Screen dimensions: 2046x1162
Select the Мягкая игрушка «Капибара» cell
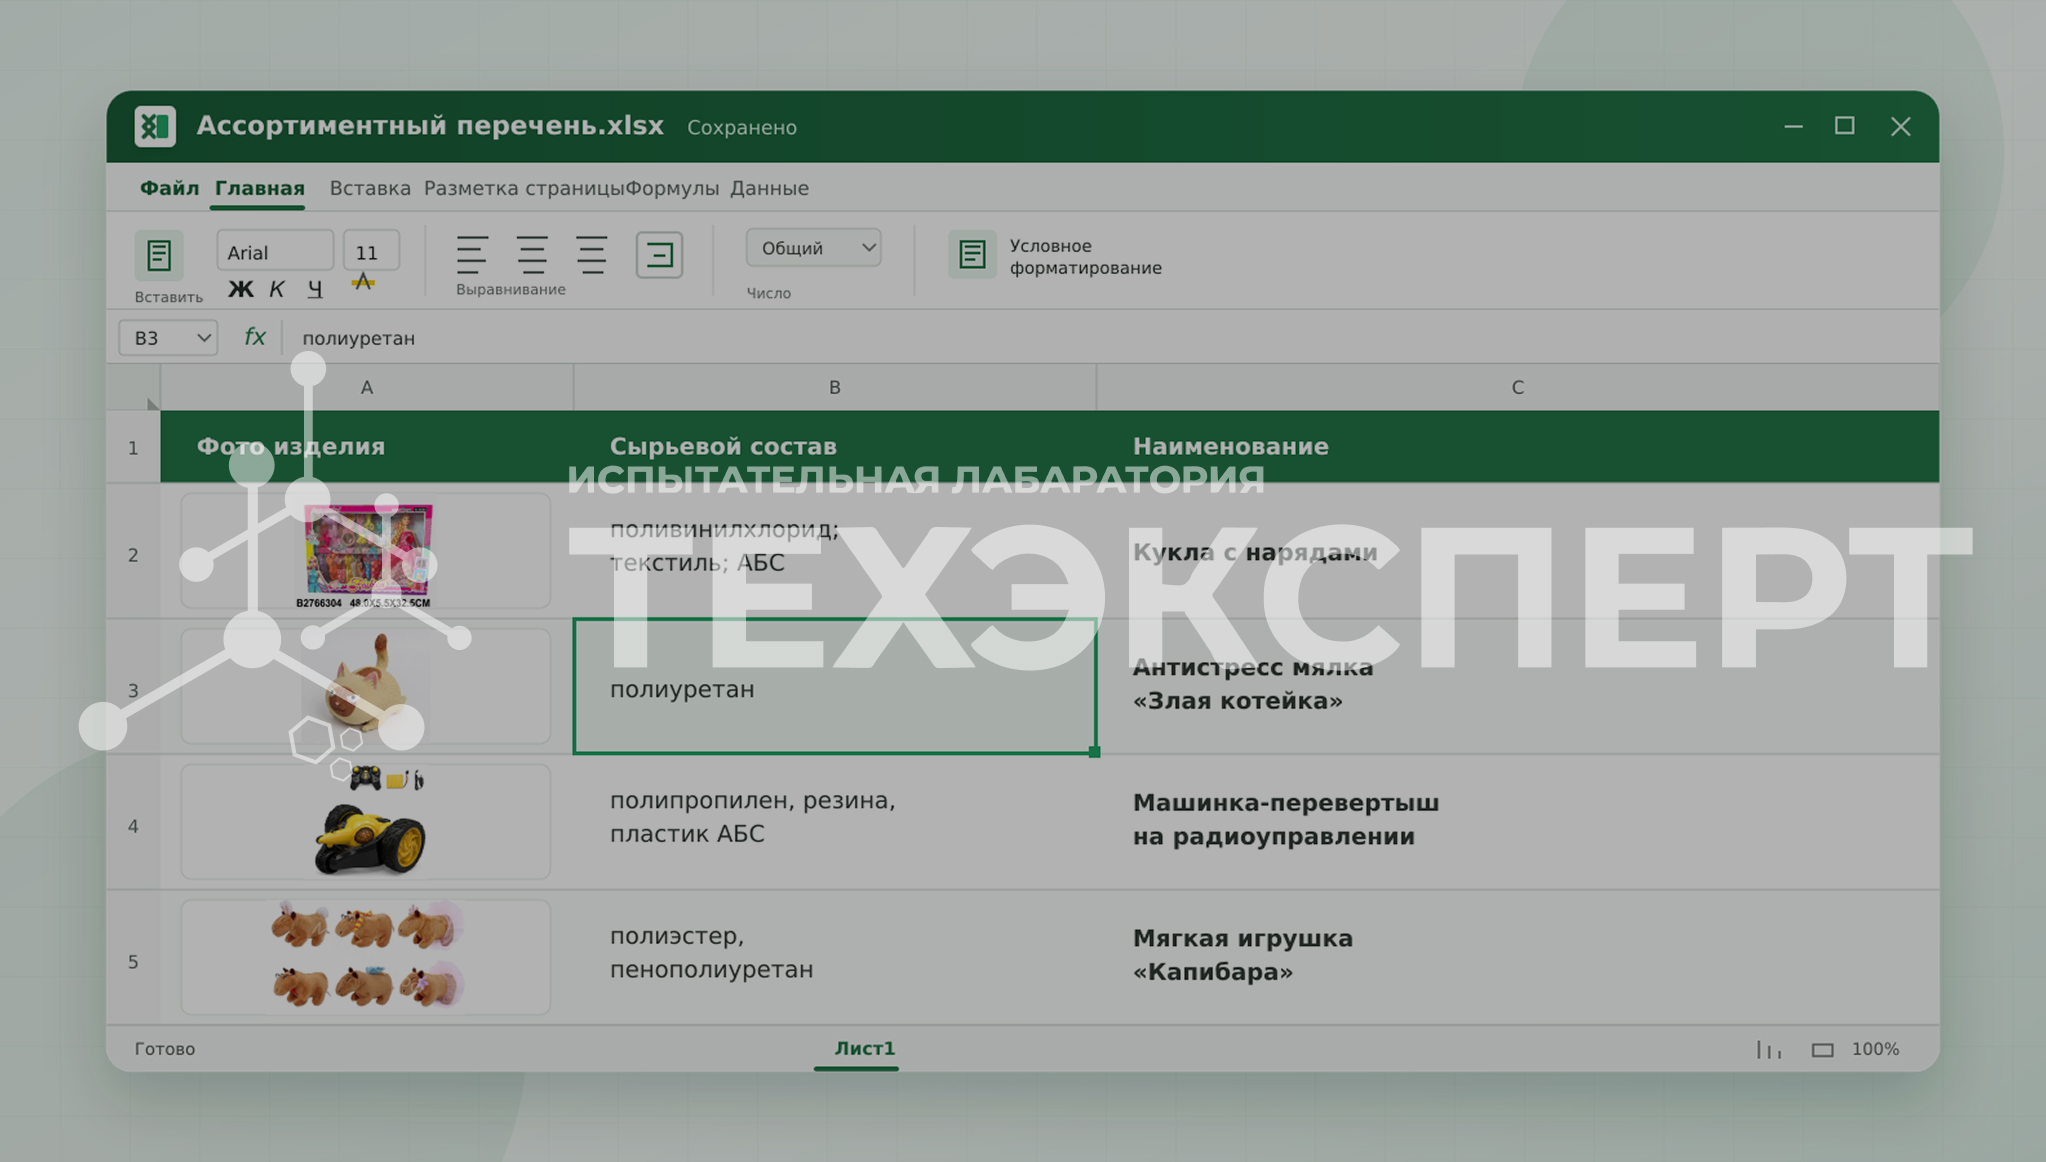[1518, 956]
